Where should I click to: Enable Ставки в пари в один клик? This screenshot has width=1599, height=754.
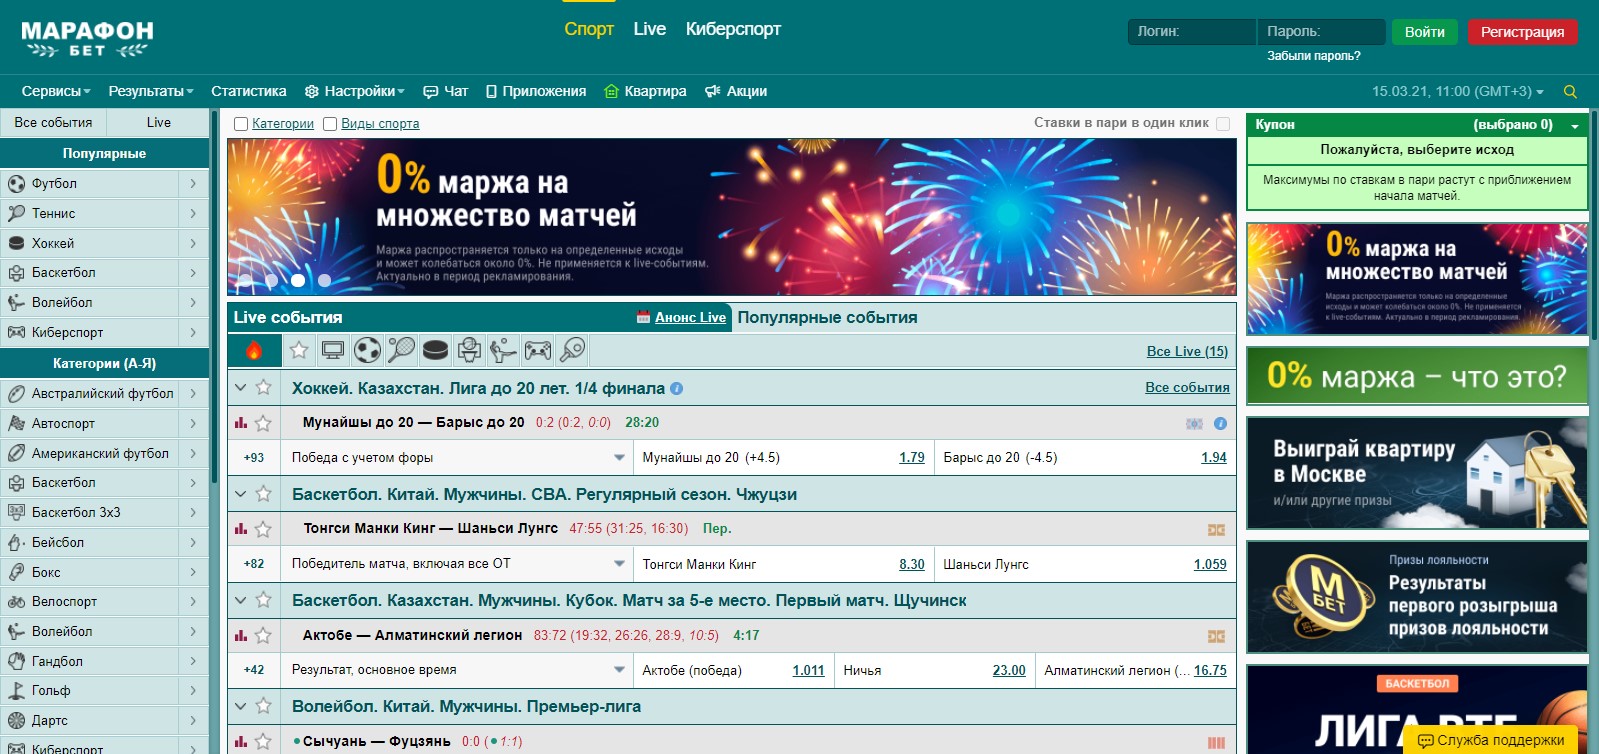point(1222,124)
